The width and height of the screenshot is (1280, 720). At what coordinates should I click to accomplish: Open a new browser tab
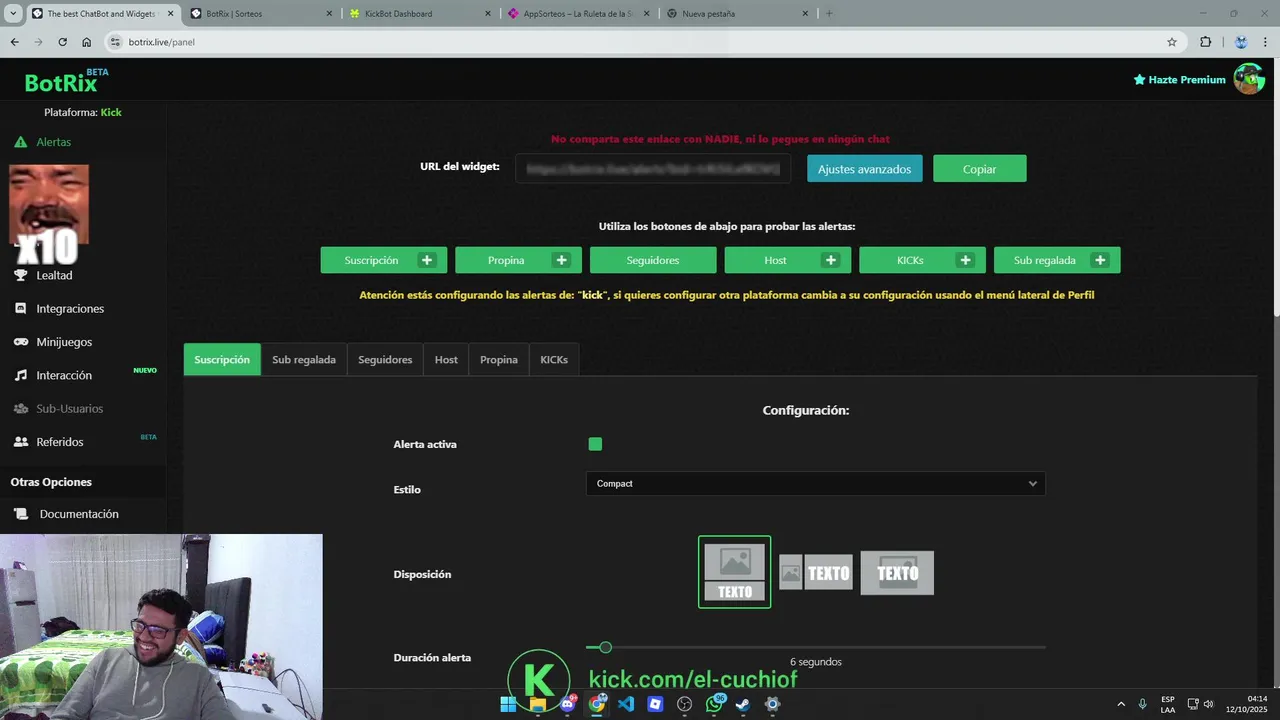point(829,14)
